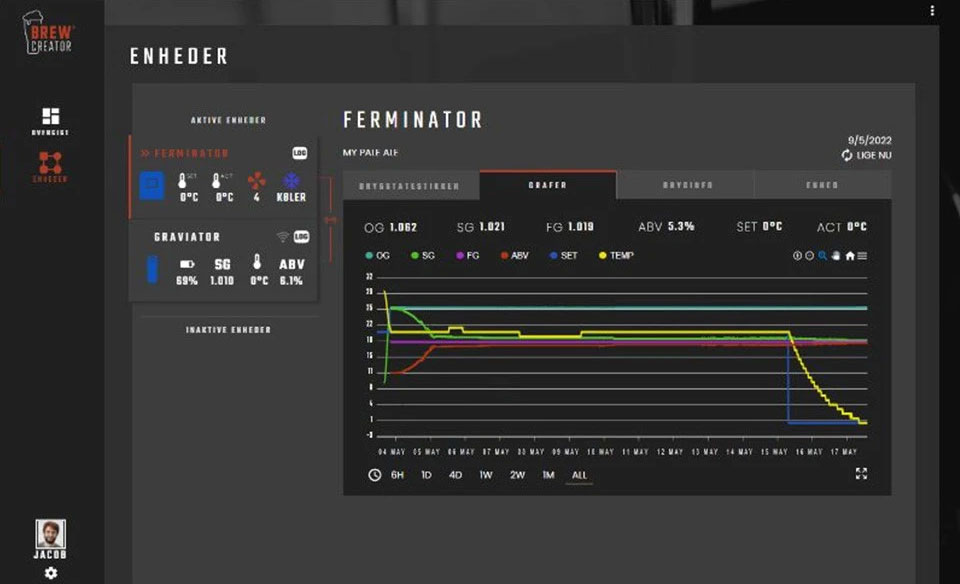
Task: Expand the Inaktive Enheder section
Action: pos(228,329)
